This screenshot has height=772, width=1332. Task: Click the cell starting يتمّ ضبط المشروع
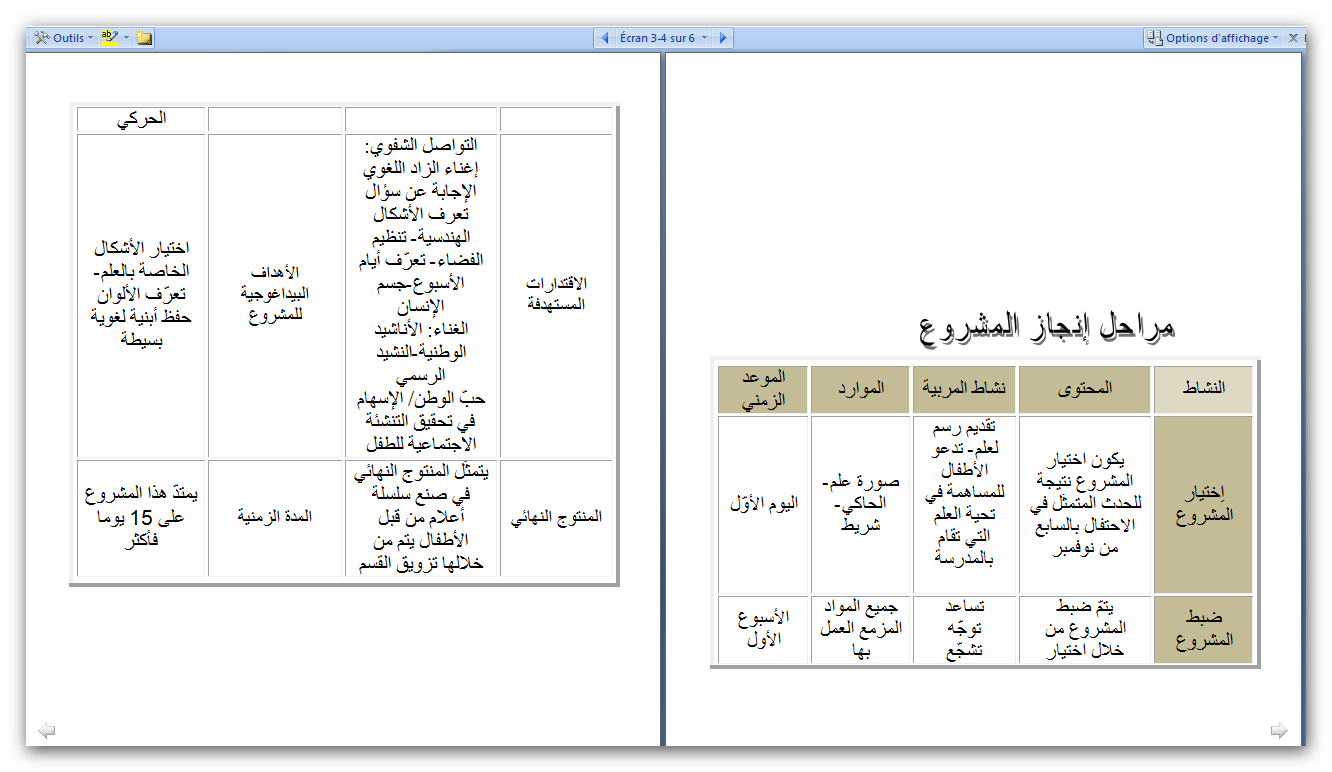(x=1085, y=630)
